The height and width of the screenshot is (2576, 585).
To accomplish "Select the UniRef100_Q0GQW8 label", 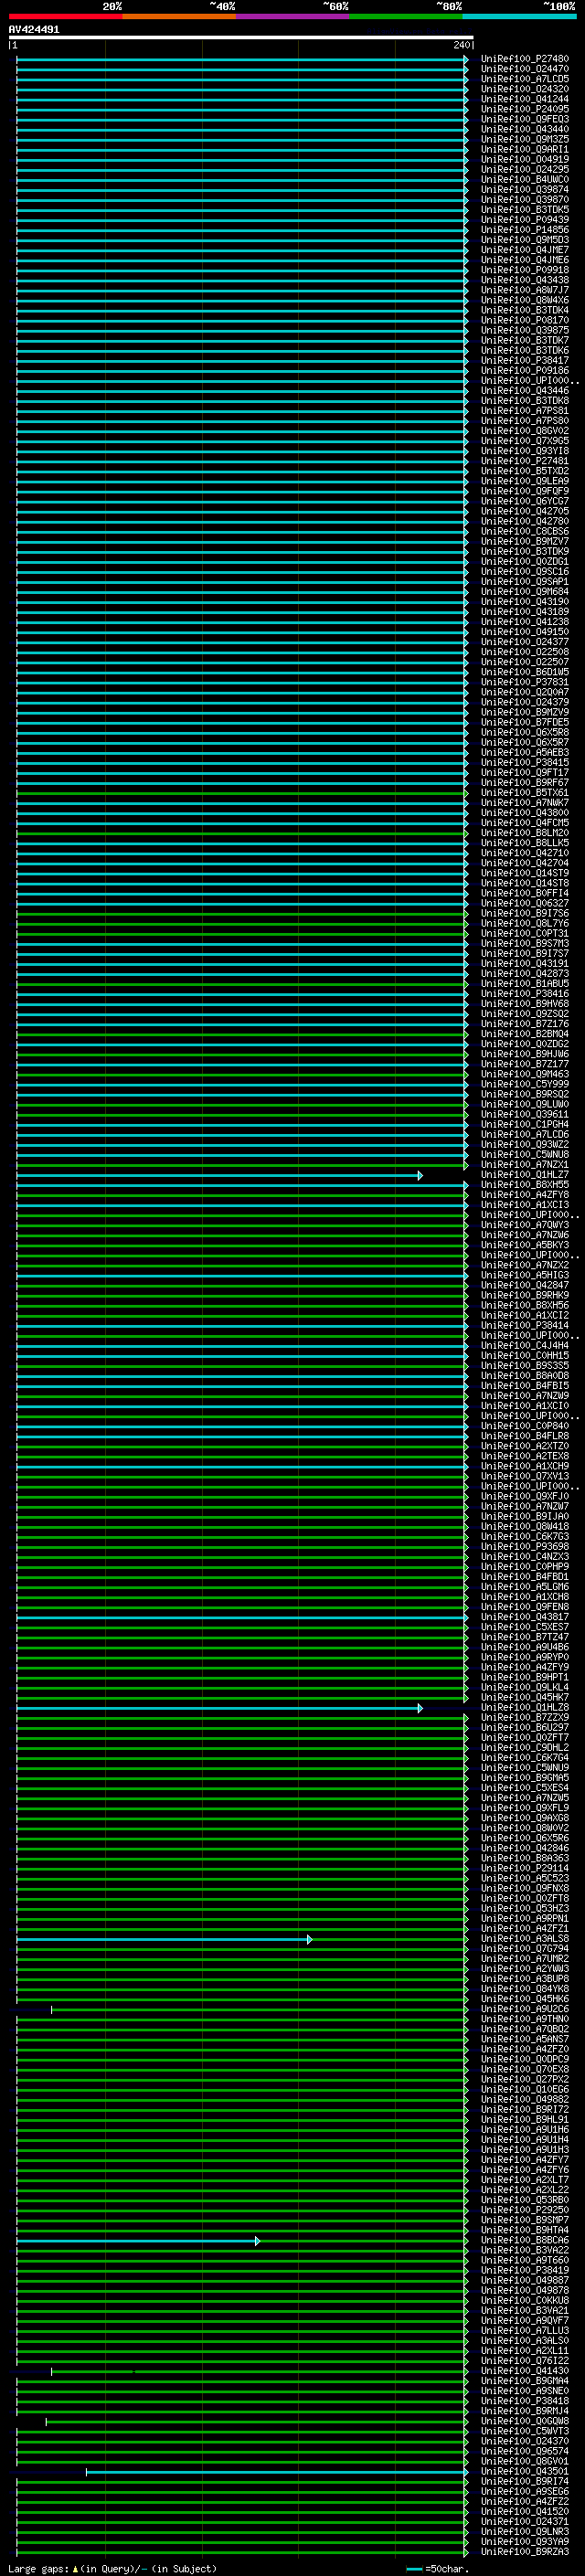I will [x=524, y=2422].
